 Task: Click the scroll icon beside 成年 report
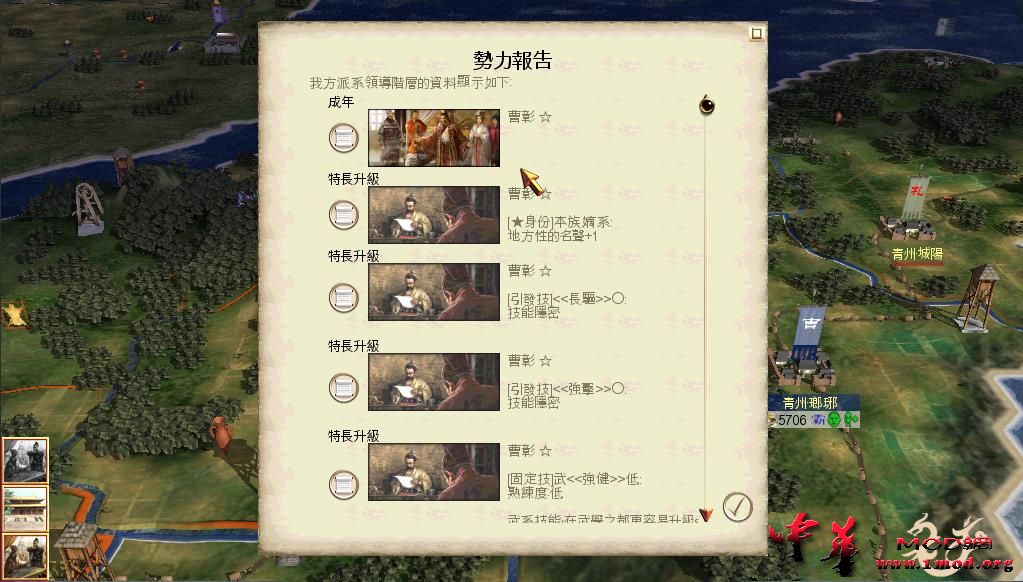[343, 138]
